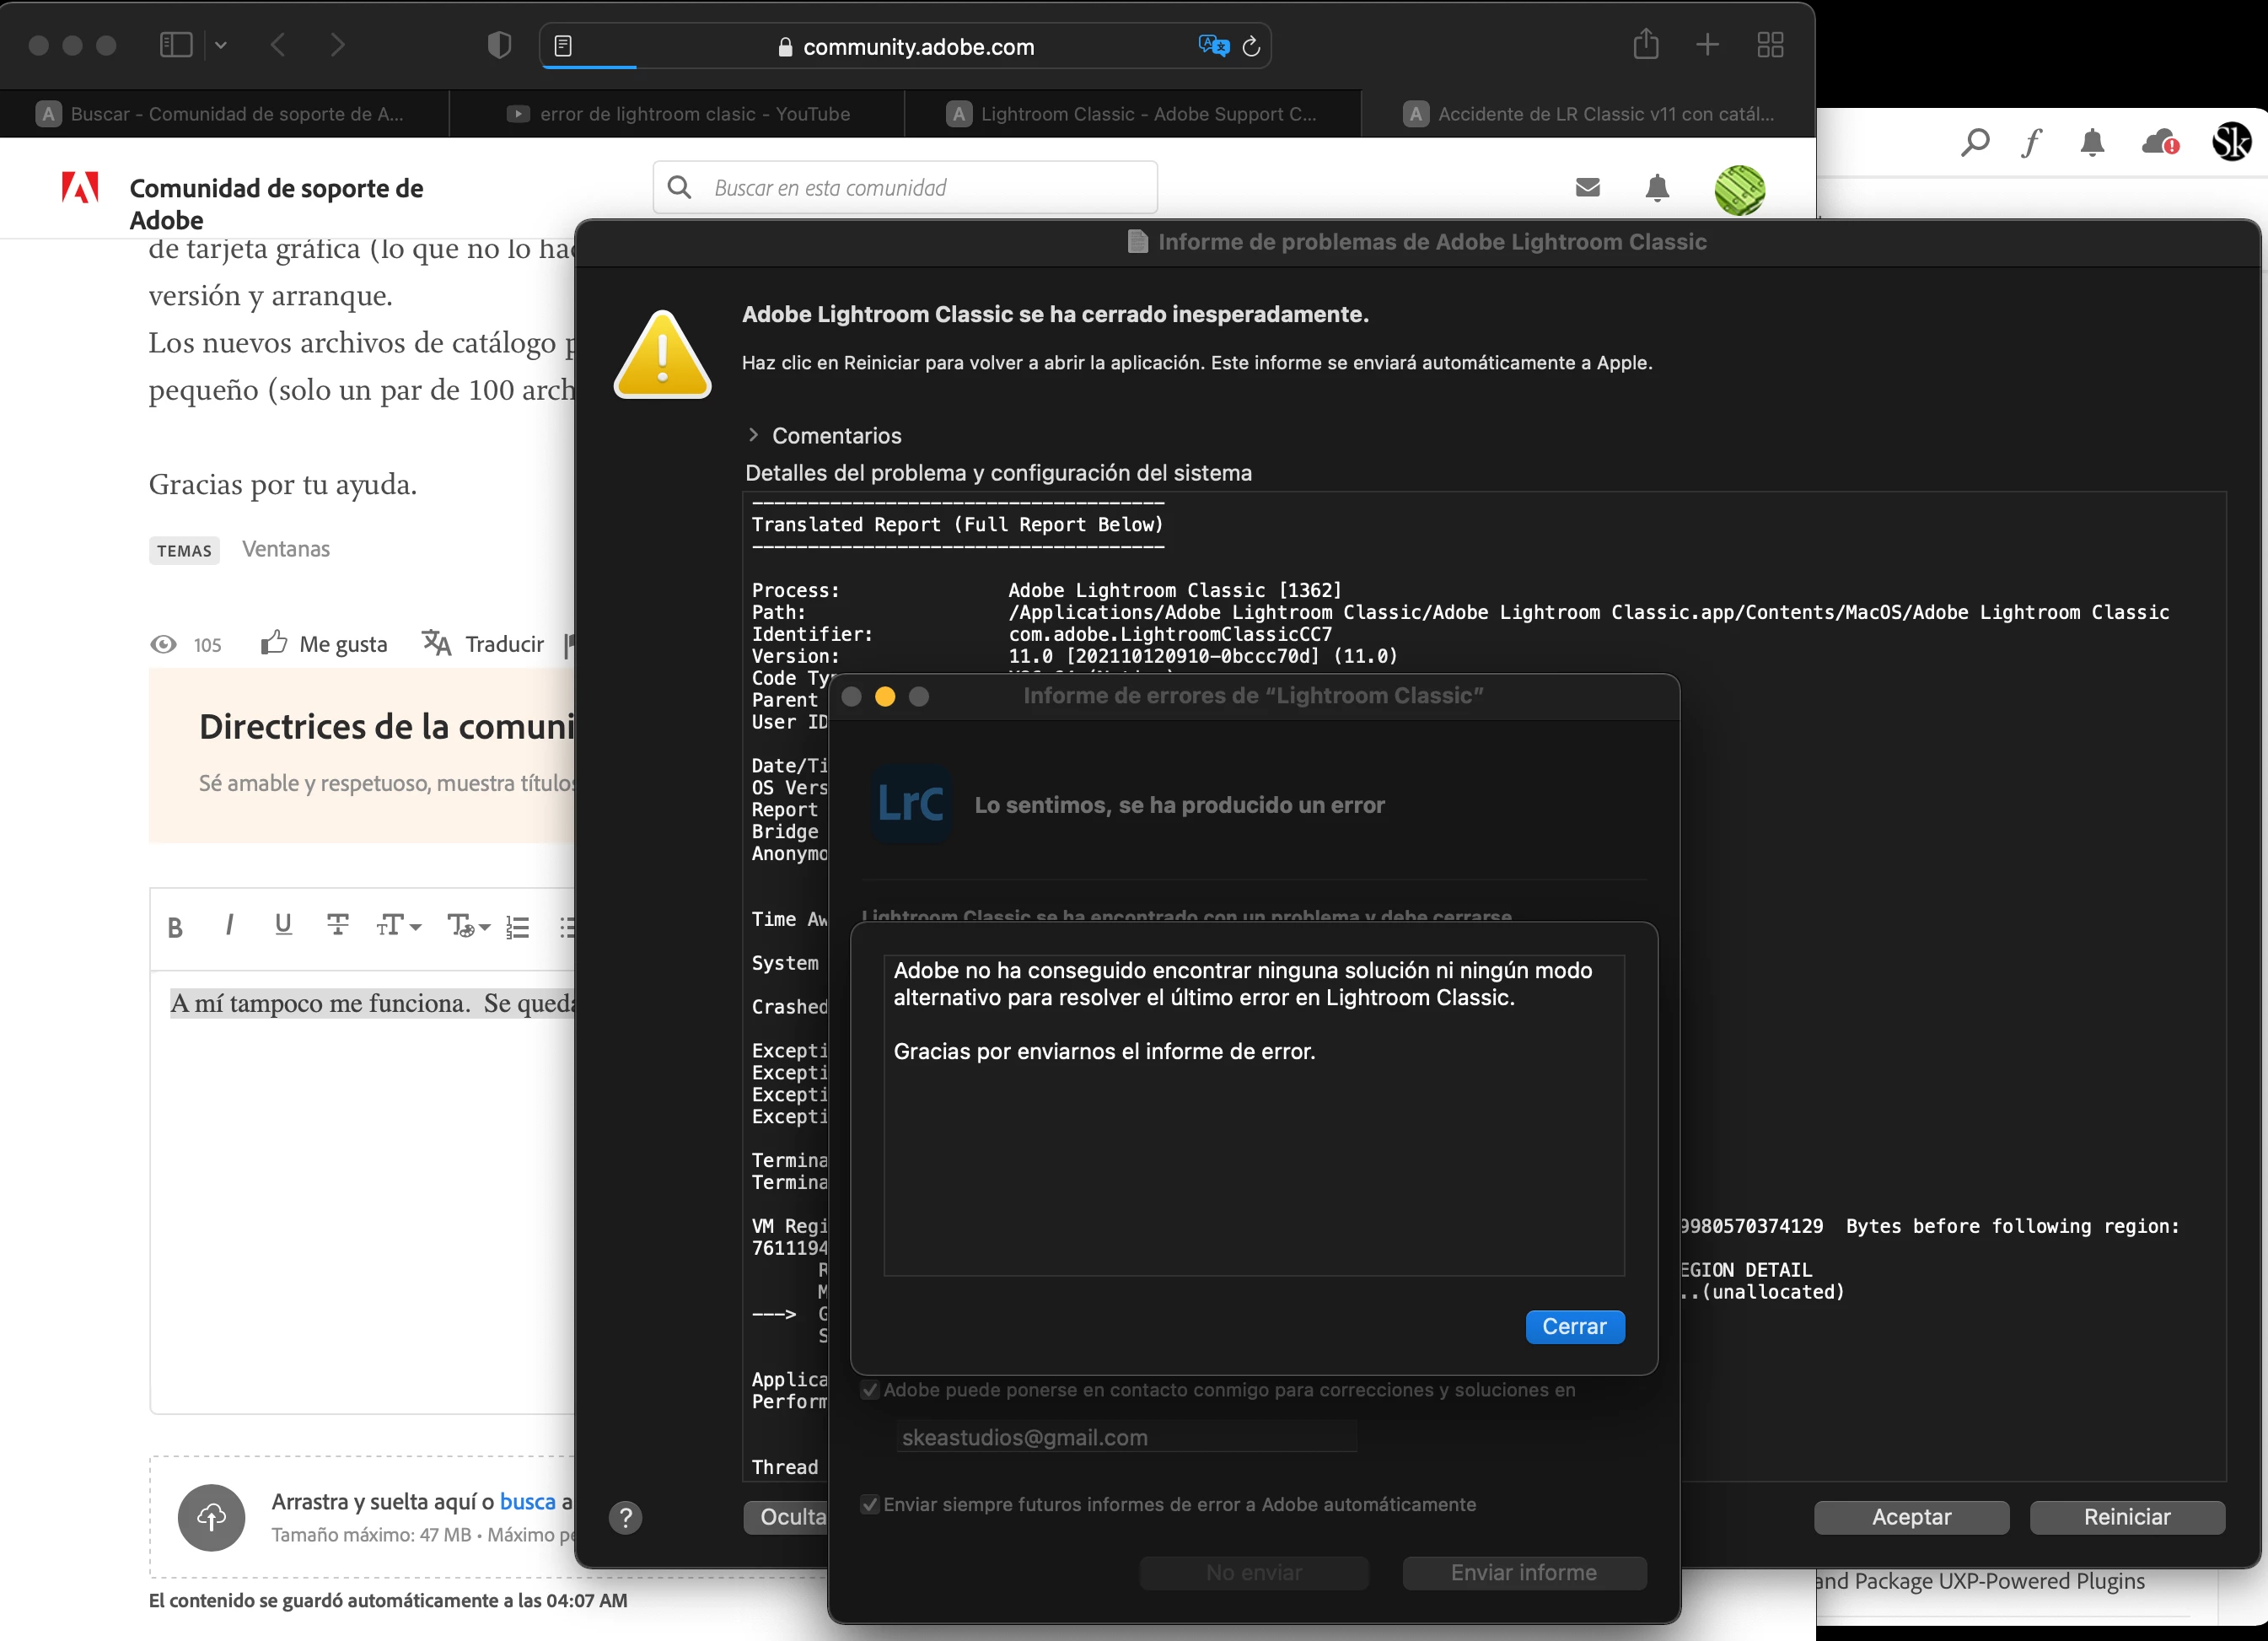Open community notifications bell icon
Viewport: 2268px width, 1641px height.
(x=1657, y=188)
